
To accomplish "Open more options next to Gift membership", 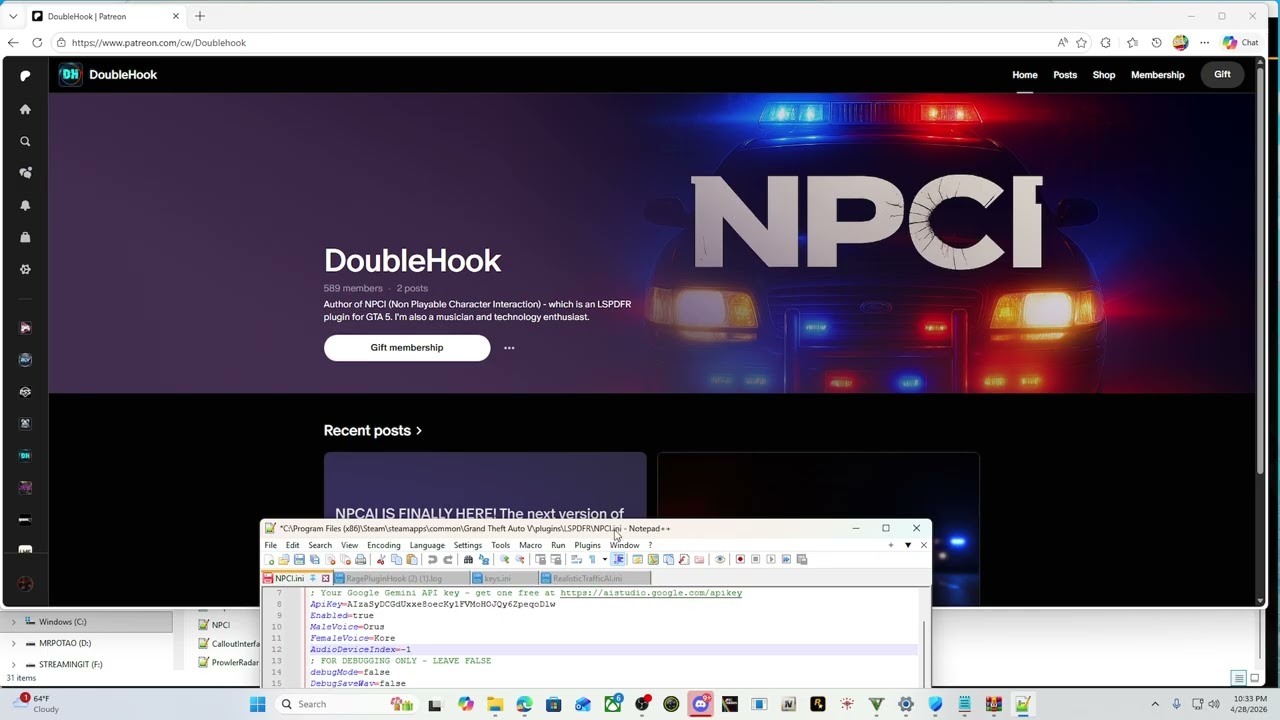I will point(509,348).
